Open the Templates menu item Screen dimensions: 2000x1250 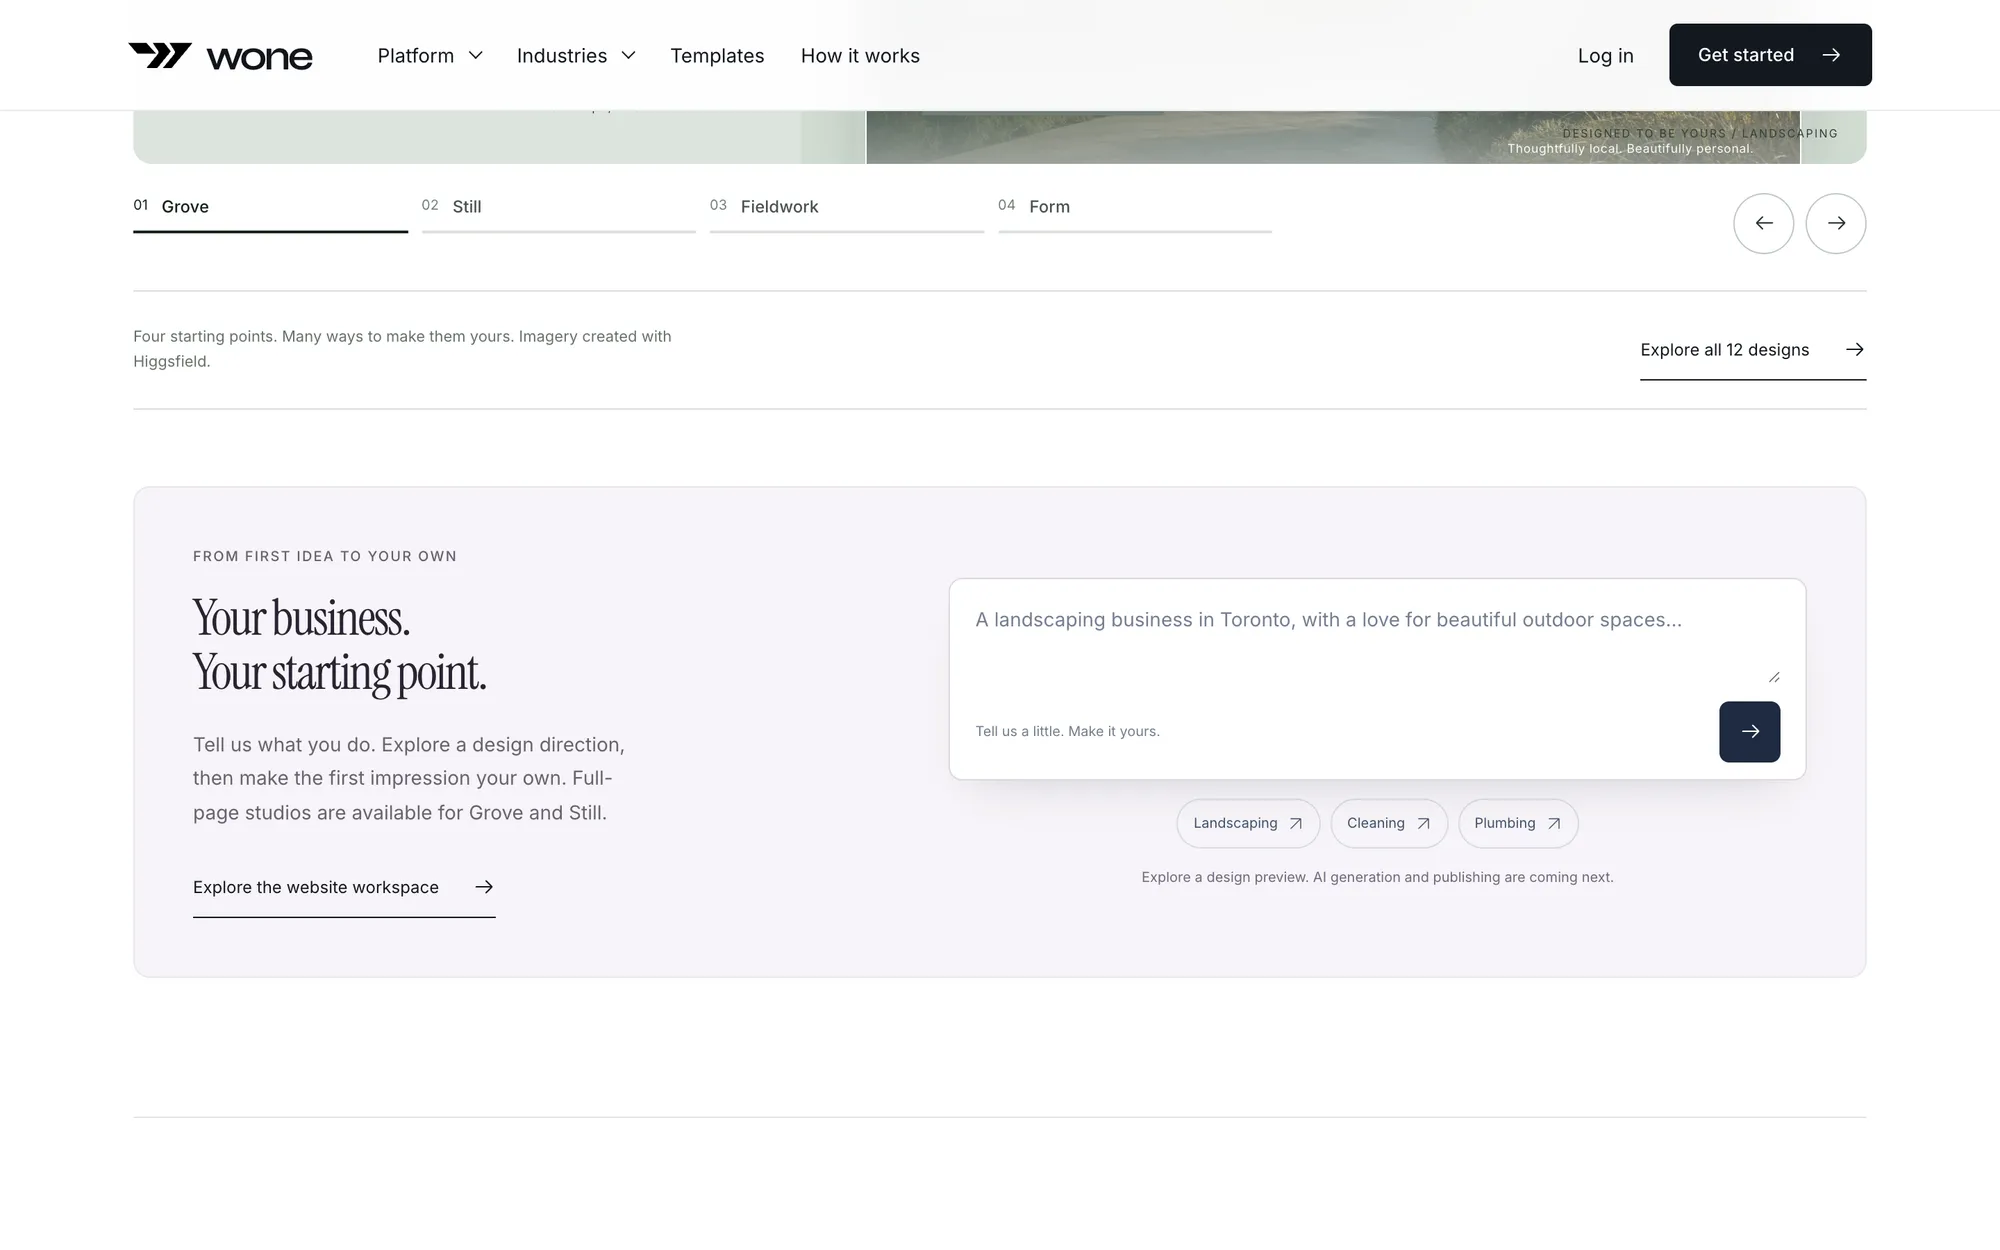tap(717, 56)
